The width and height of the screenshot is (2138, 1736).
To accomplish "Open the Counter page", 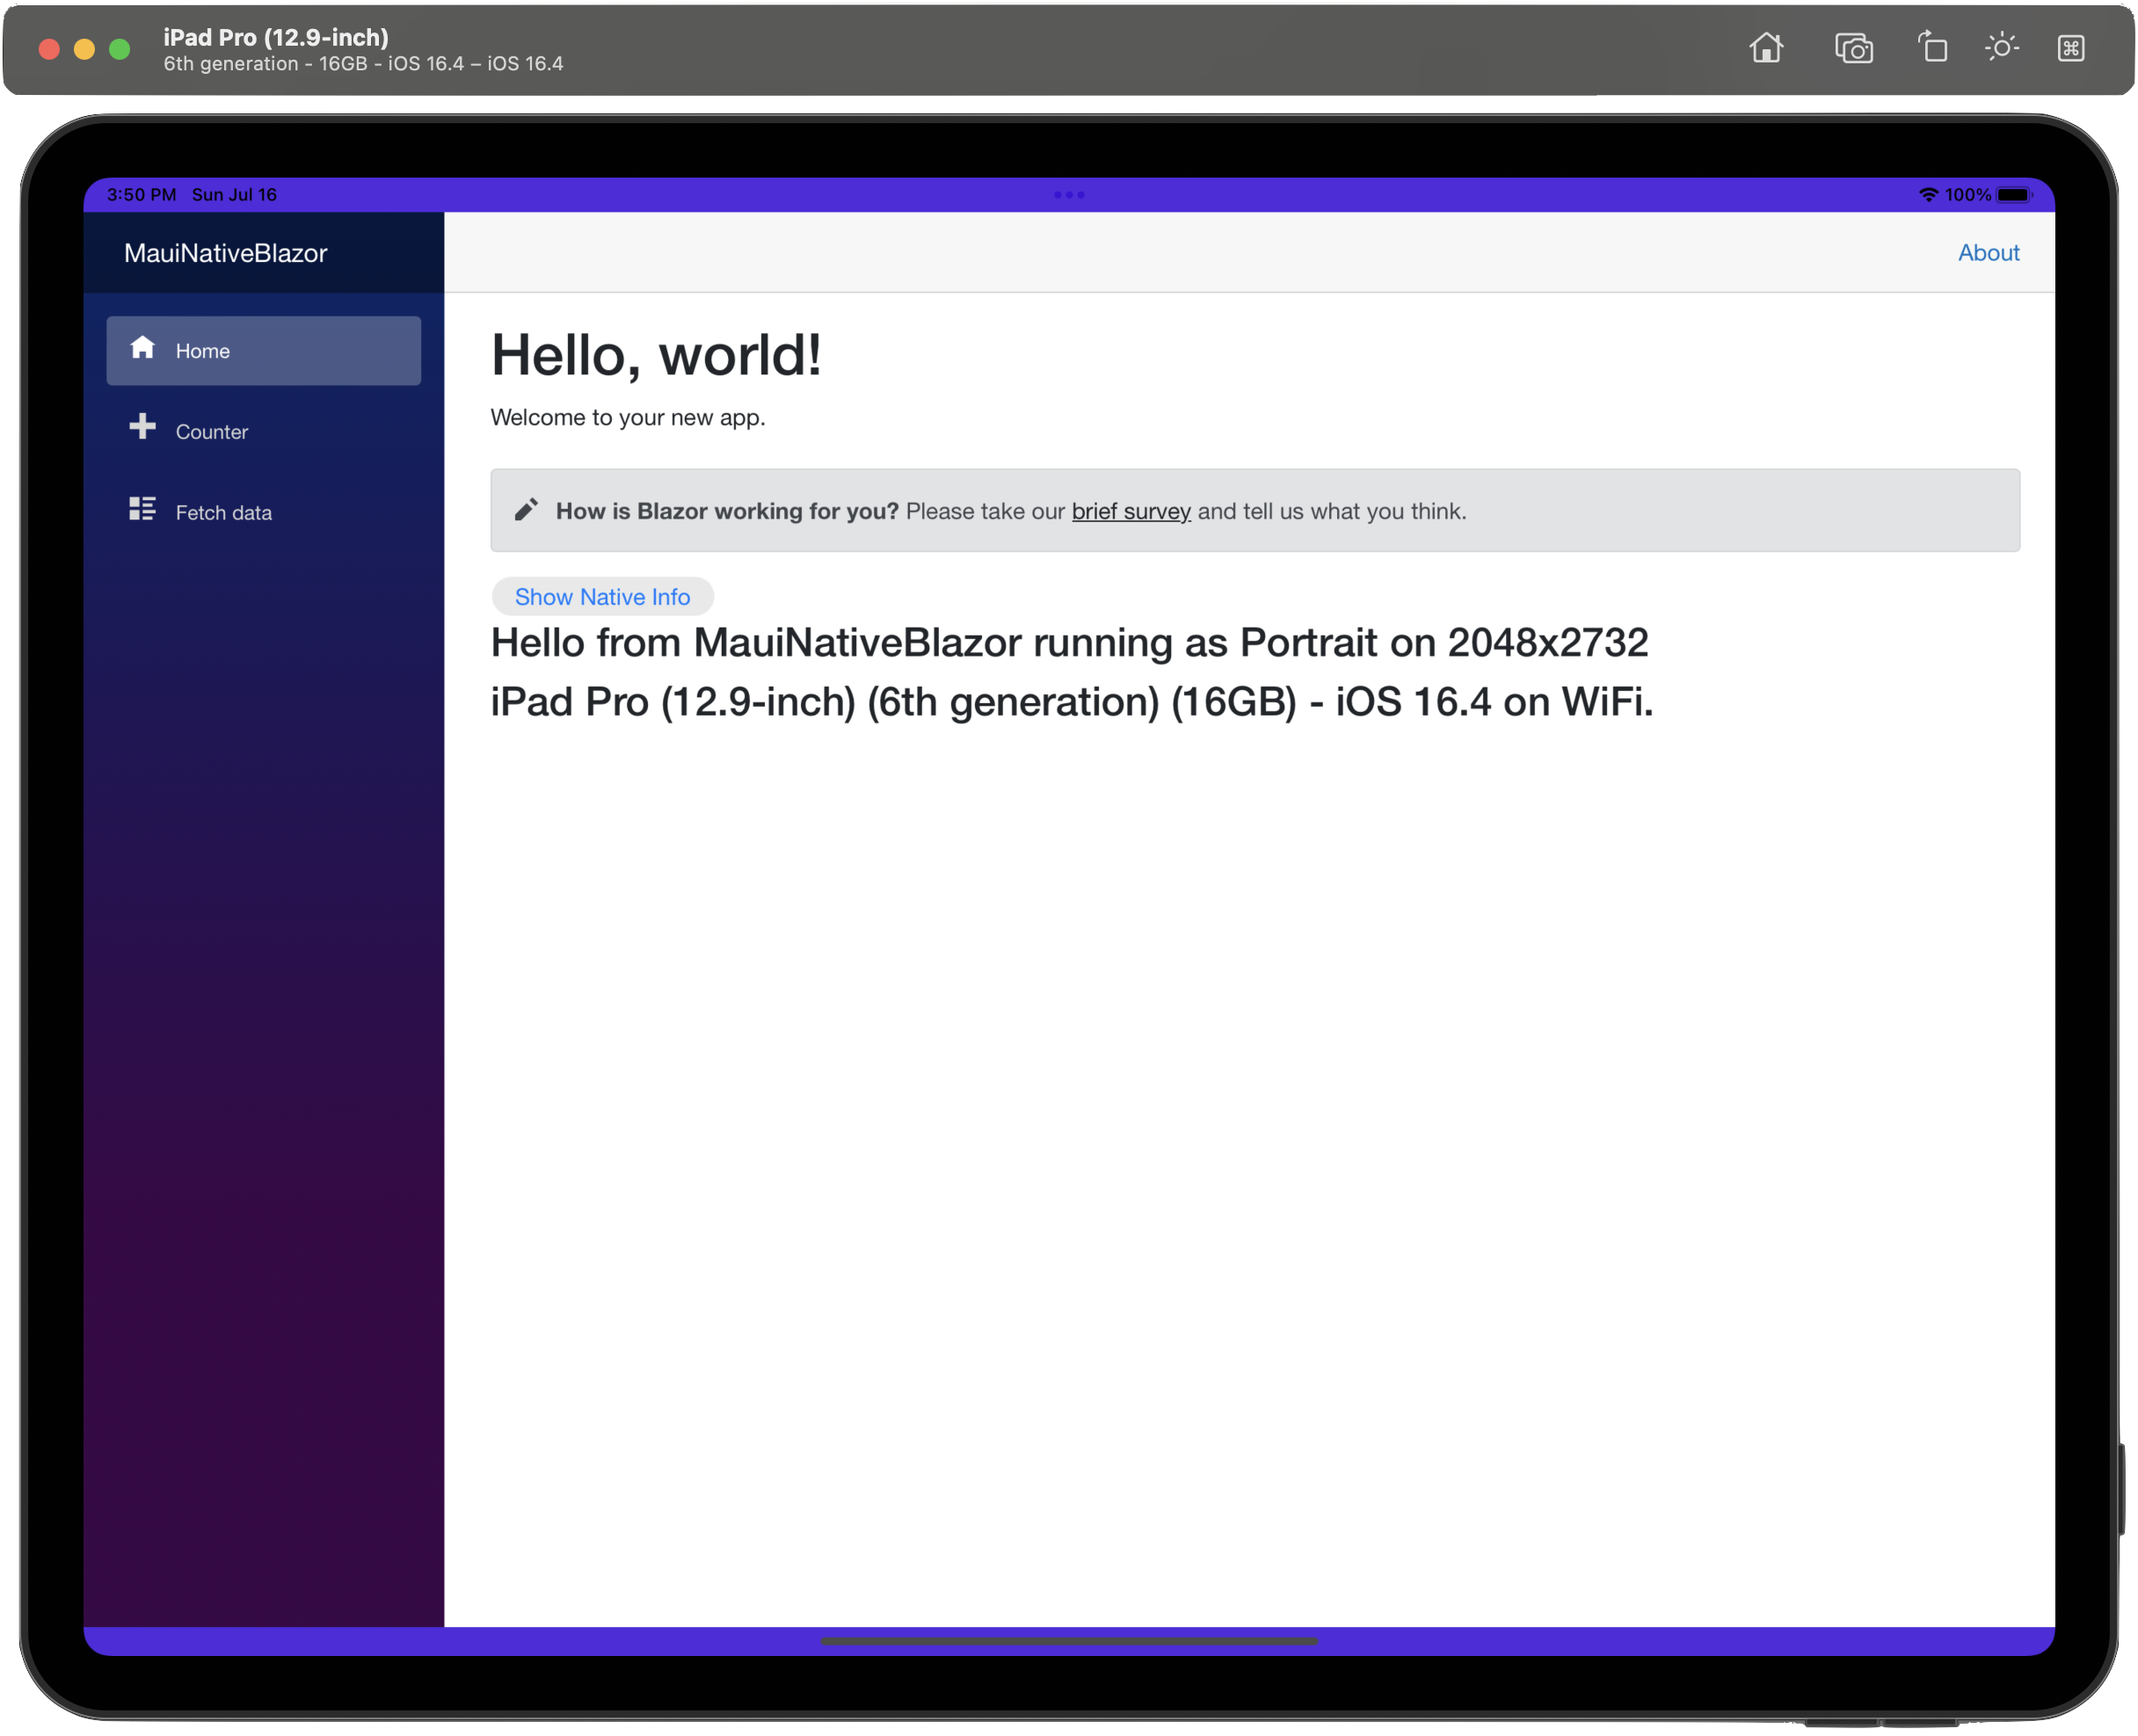I will (x=263, y=431).
